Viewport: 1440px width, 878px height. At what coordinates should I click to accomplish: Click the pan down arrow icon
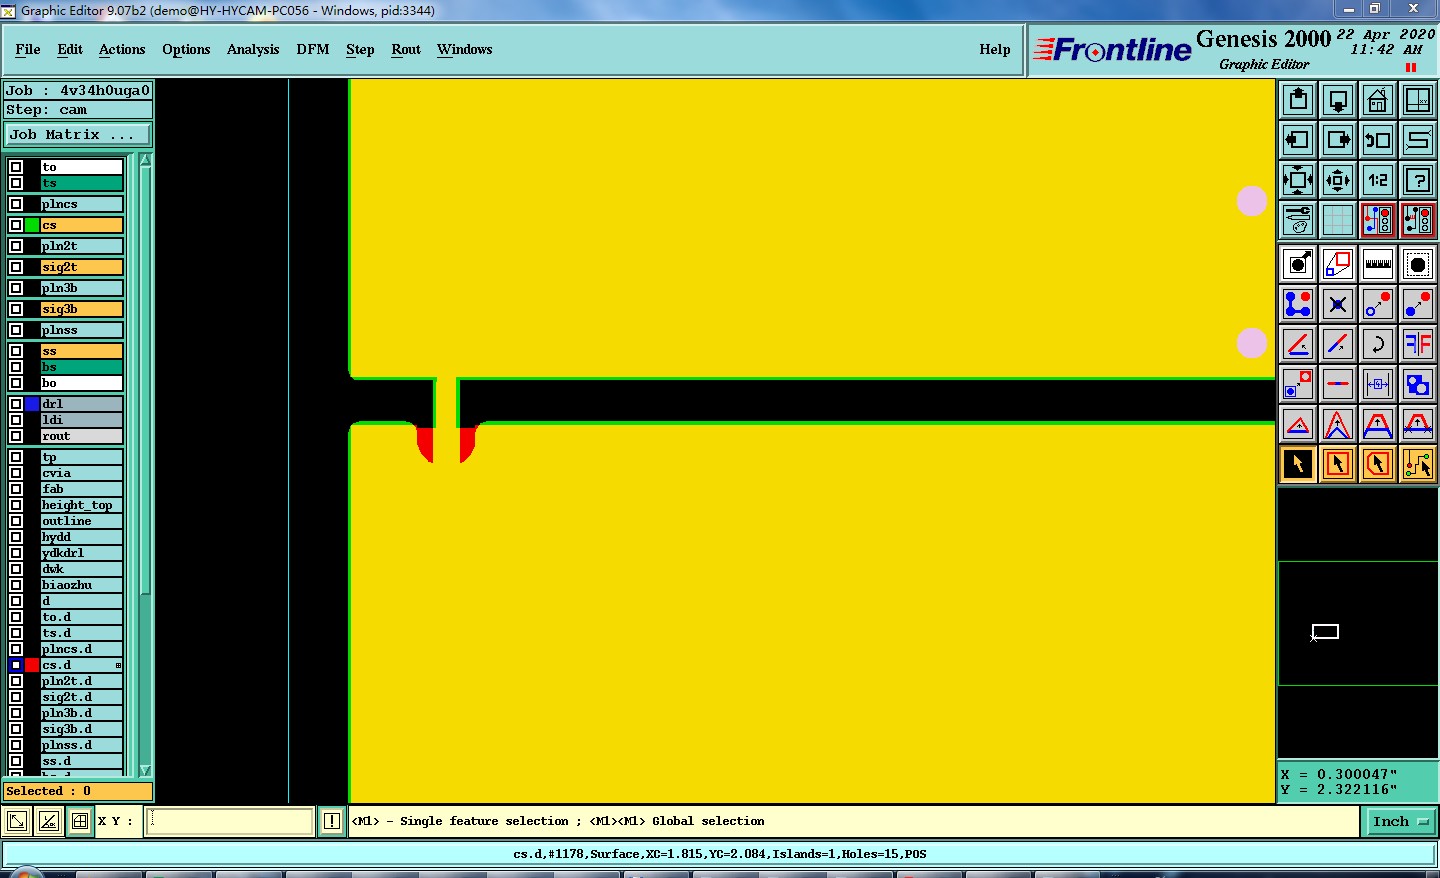click(x=1338, y=100)
